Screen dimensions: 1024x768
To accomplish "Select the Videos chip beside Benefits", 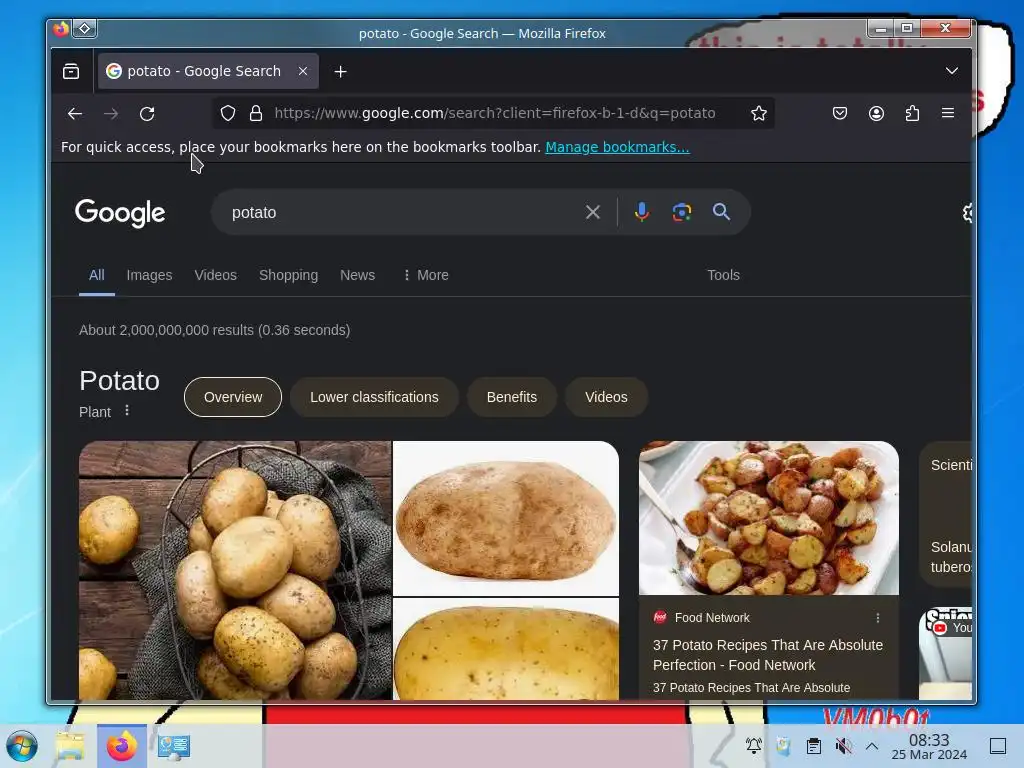I will pos(607,397).
